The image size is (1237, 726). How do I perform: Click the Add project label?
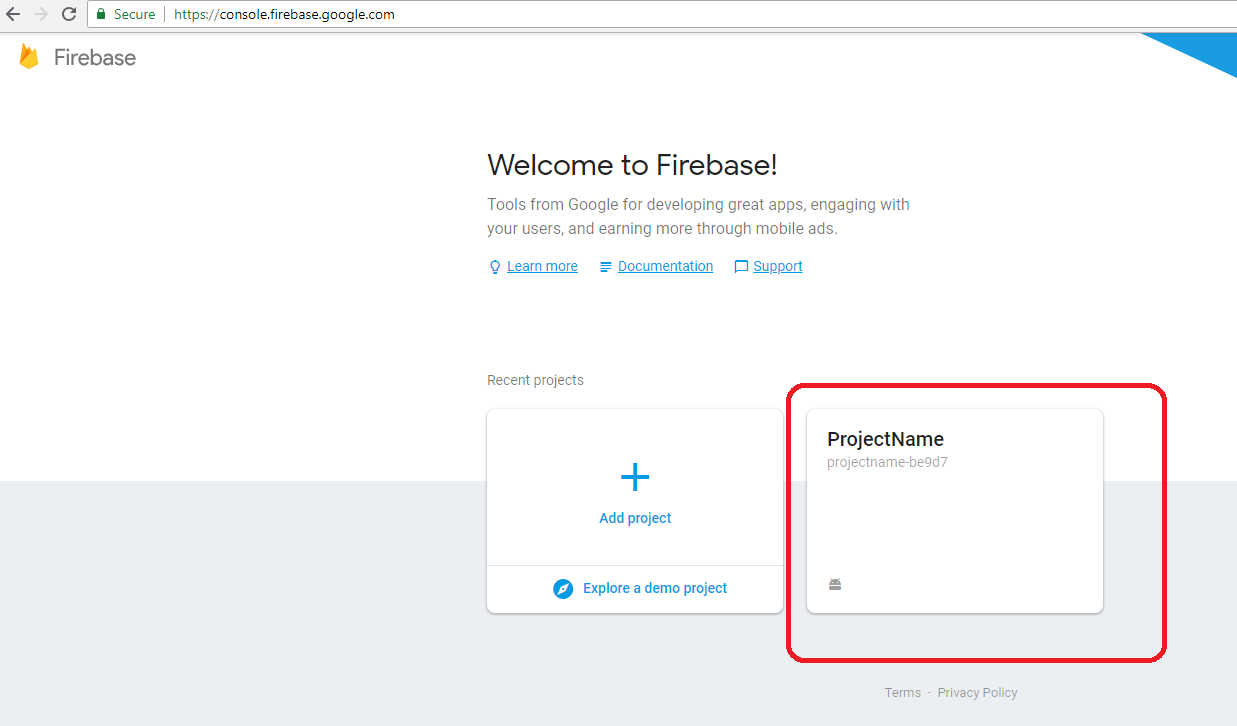pyautogui.click(x=635, y=518)
